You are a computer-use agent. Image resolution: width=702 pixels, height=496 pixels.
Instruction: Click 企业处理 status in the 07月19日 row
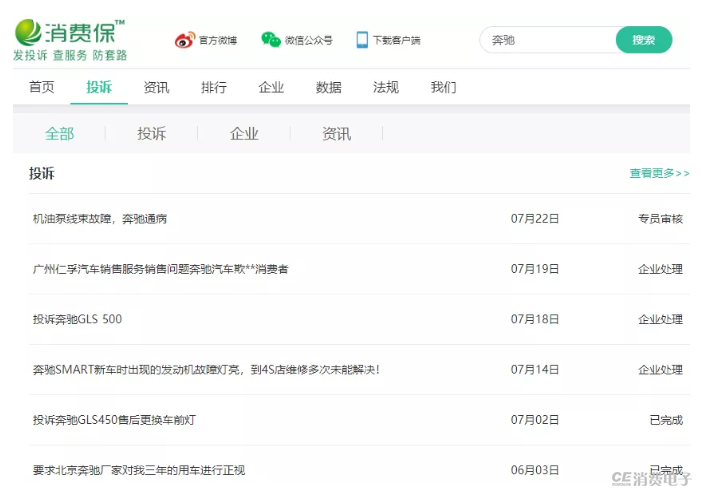660,269
